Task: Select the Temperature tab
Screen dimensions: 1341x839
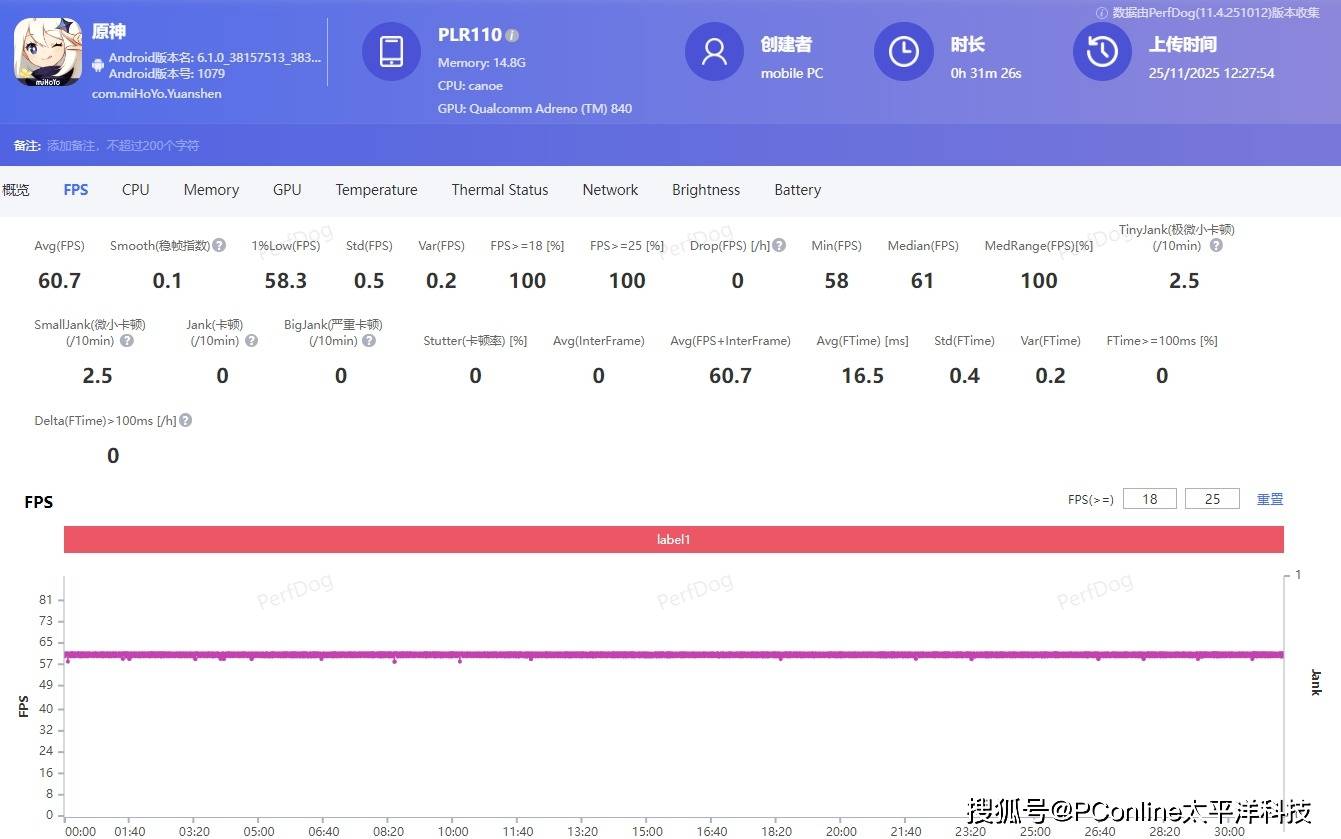Action: click(376, 190)
